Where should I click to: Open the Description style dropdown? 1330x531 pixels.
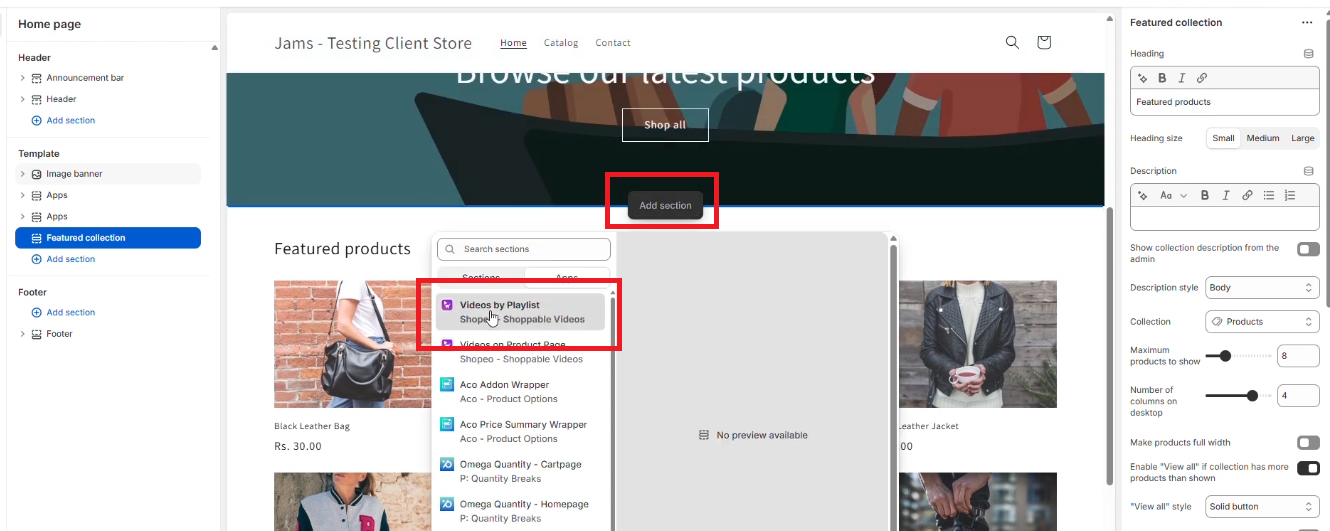tap(1262, 288)
